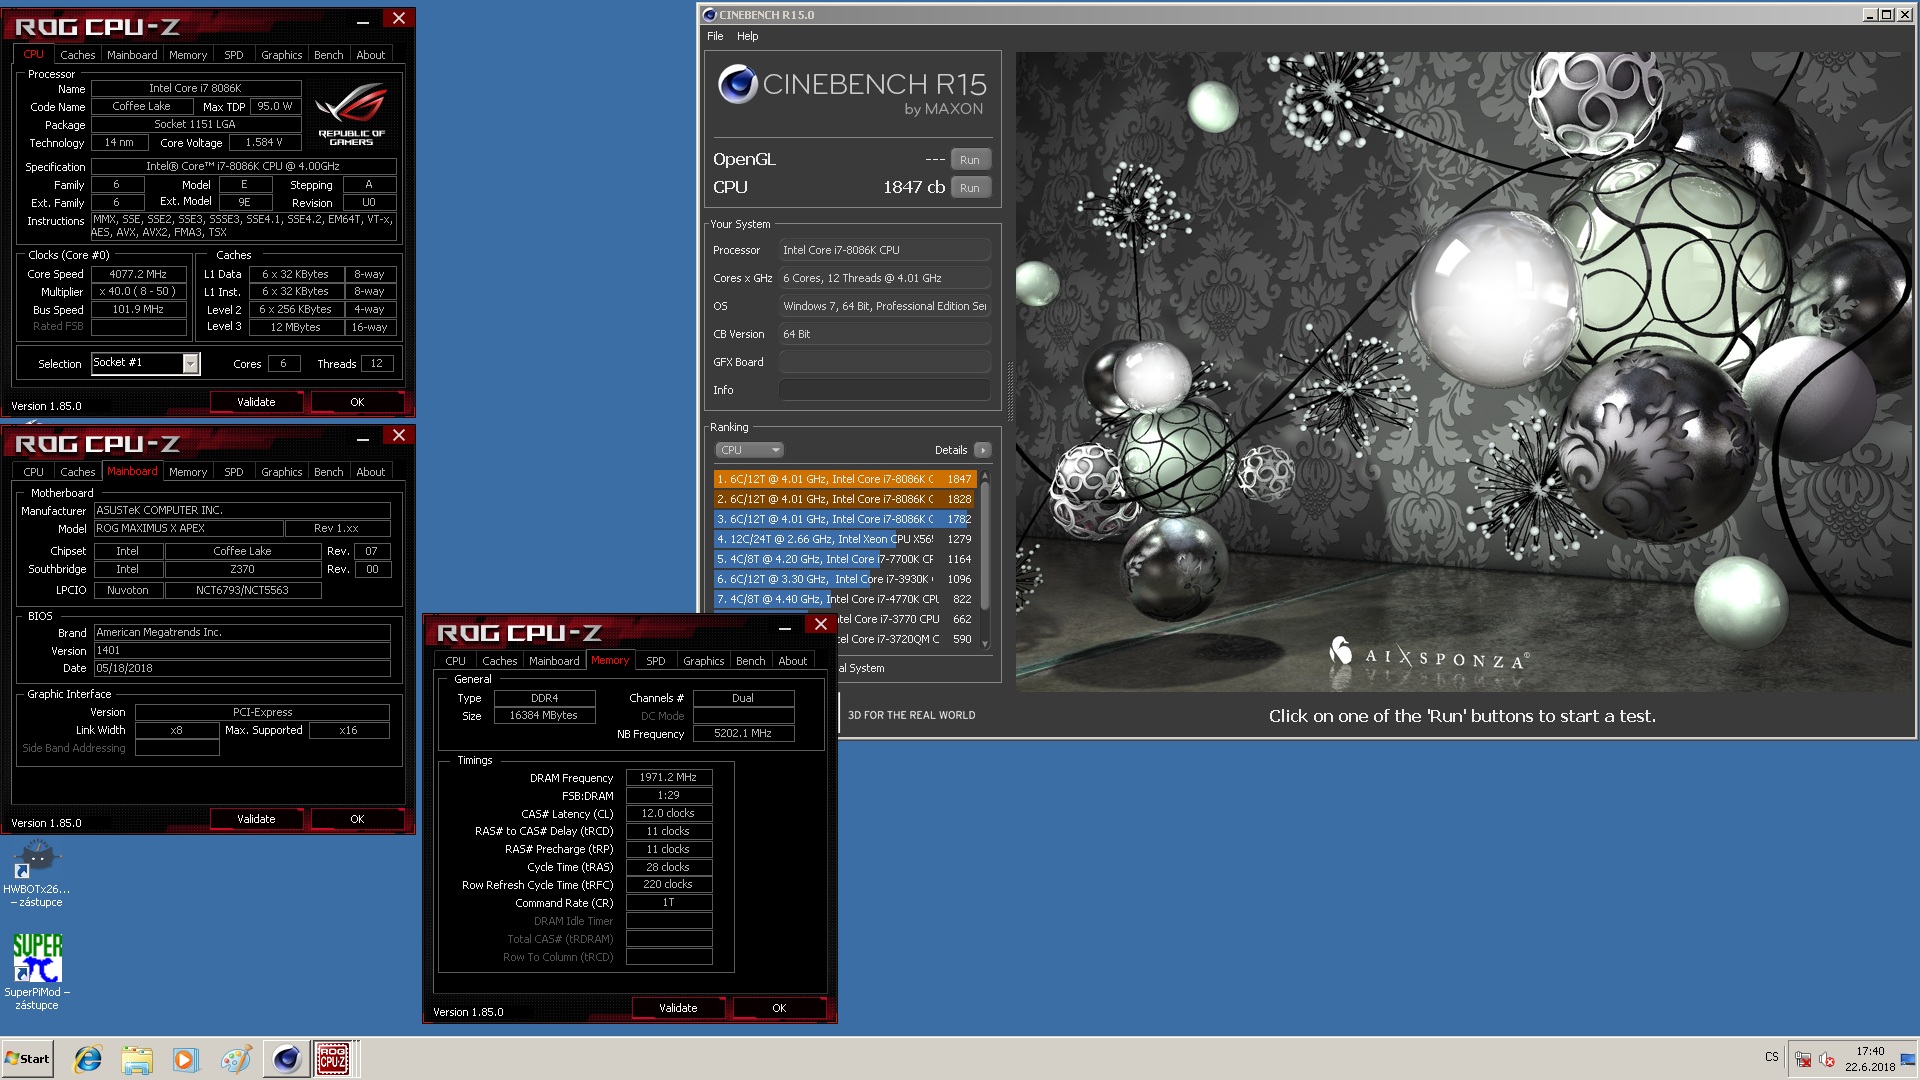Open SPD tab in top CPU-Z window
Viewport: 1920px width, 1080px height.
tap(234, 55)
